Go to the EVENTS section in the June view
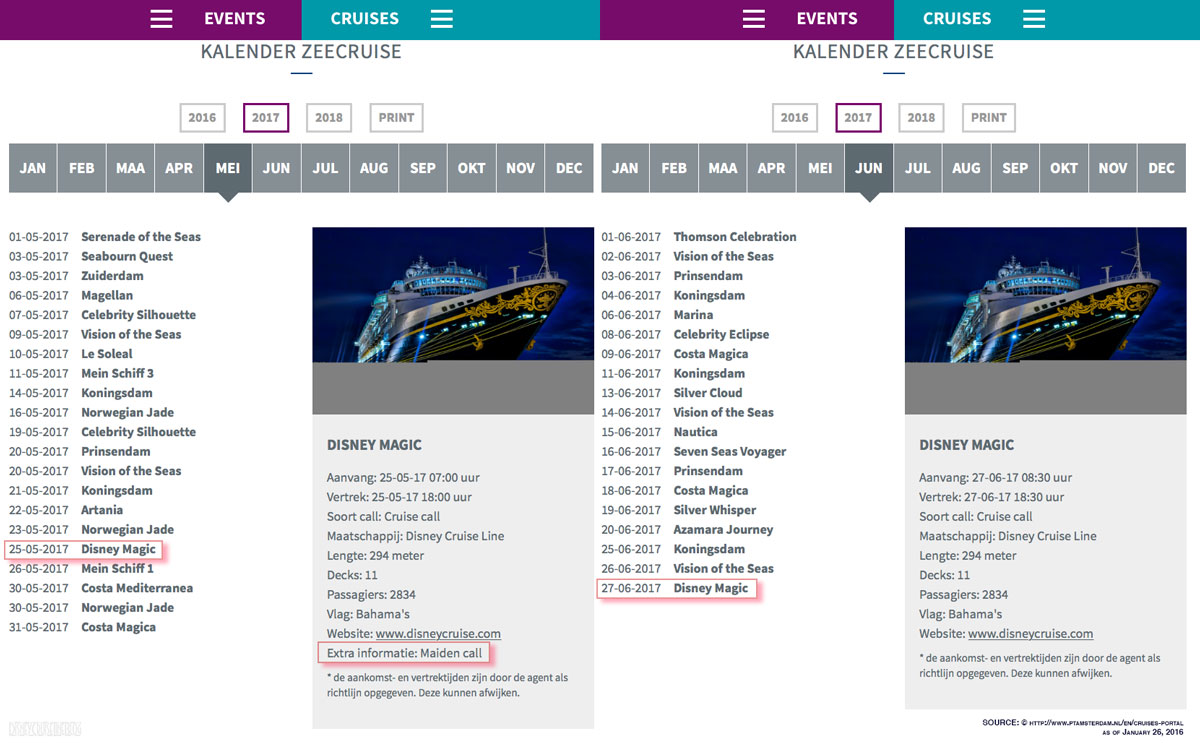Screen dimensions: 1200x743 [827, 19]
